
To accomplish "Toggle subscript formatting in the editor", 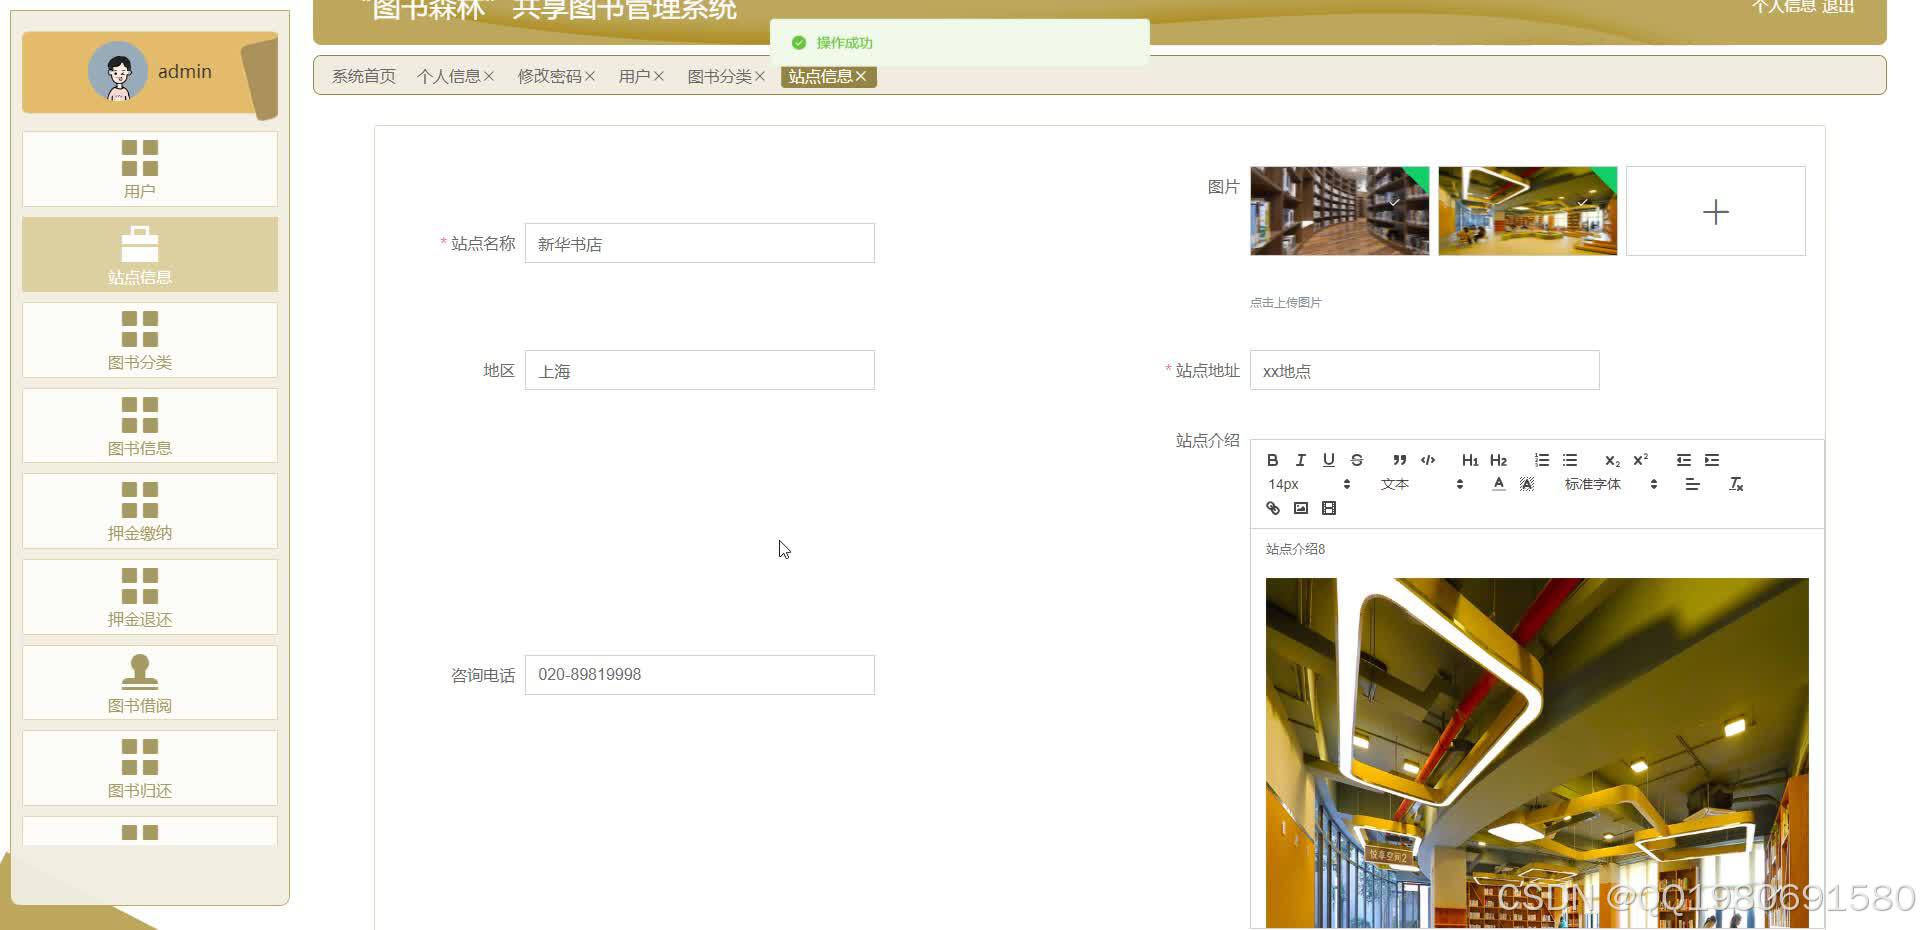I will (1612, 460).
